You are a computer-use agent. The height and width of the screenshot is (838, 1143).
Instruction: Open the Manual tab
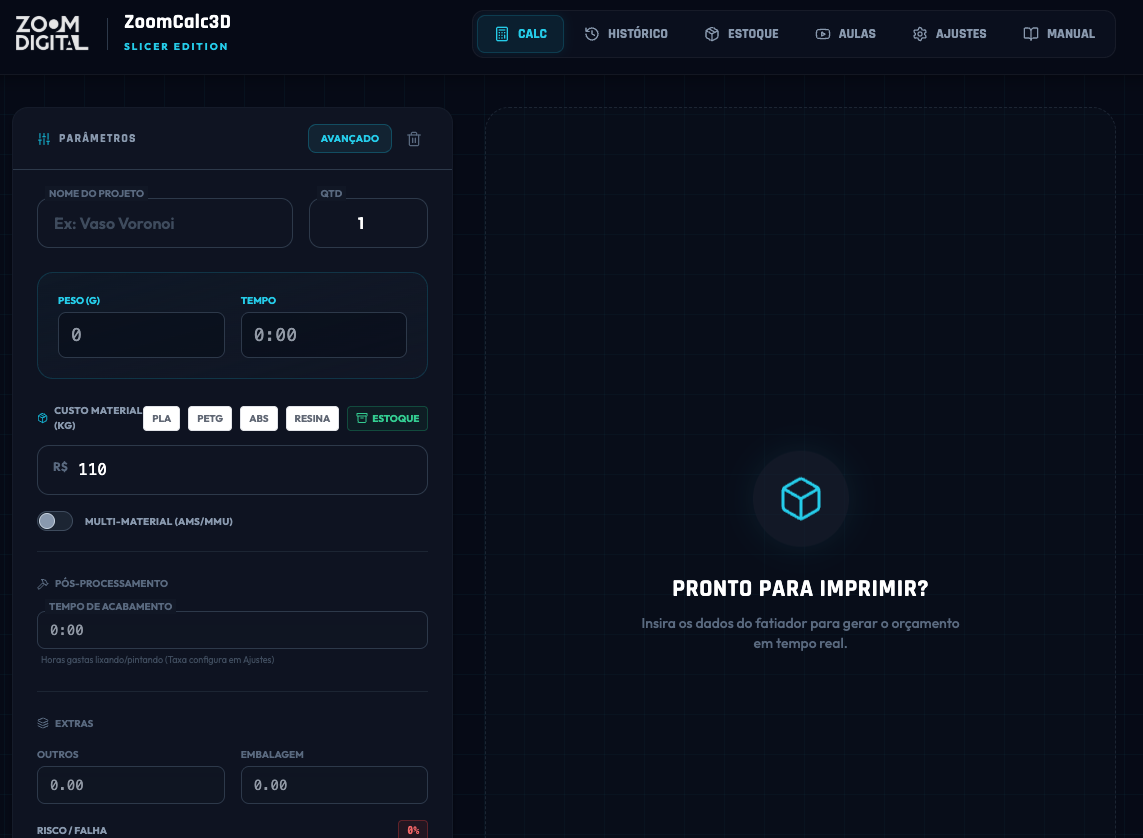coord(1059,34)
